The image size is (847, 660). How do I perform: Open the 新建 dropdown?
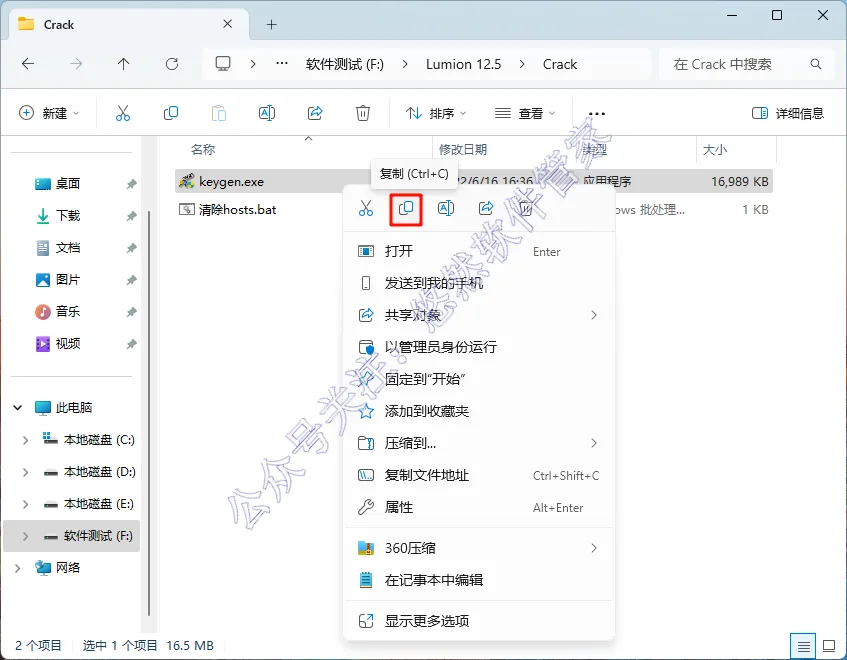(x=49, y=113)
